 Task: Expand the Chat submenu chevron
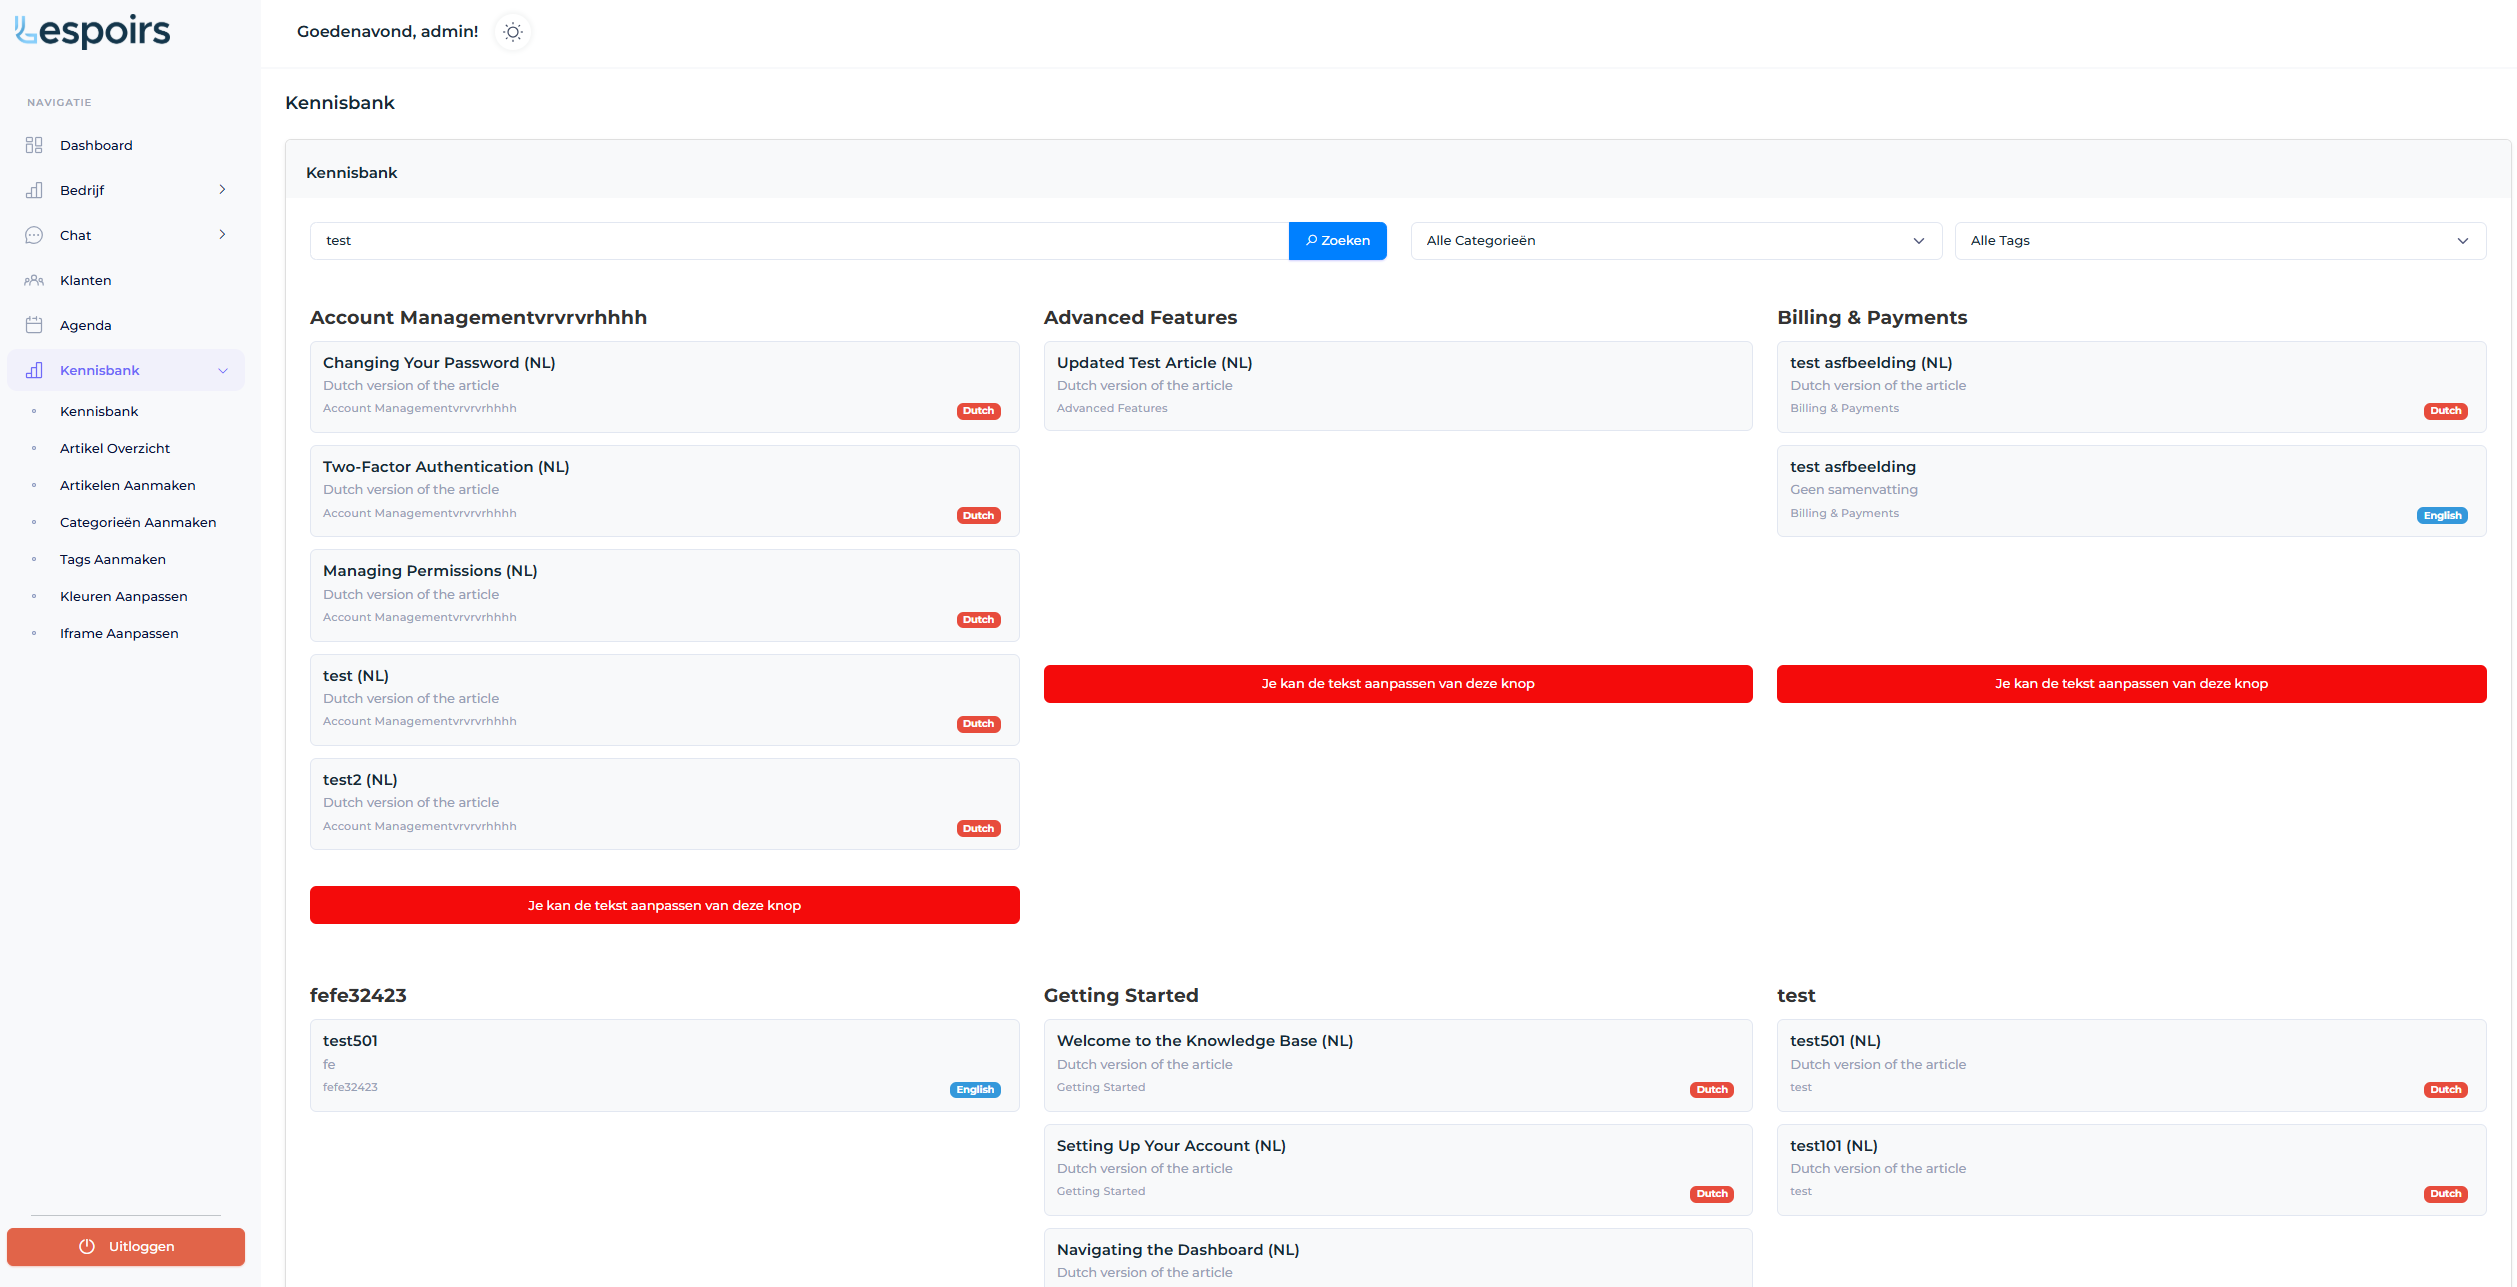pos(222,235)
